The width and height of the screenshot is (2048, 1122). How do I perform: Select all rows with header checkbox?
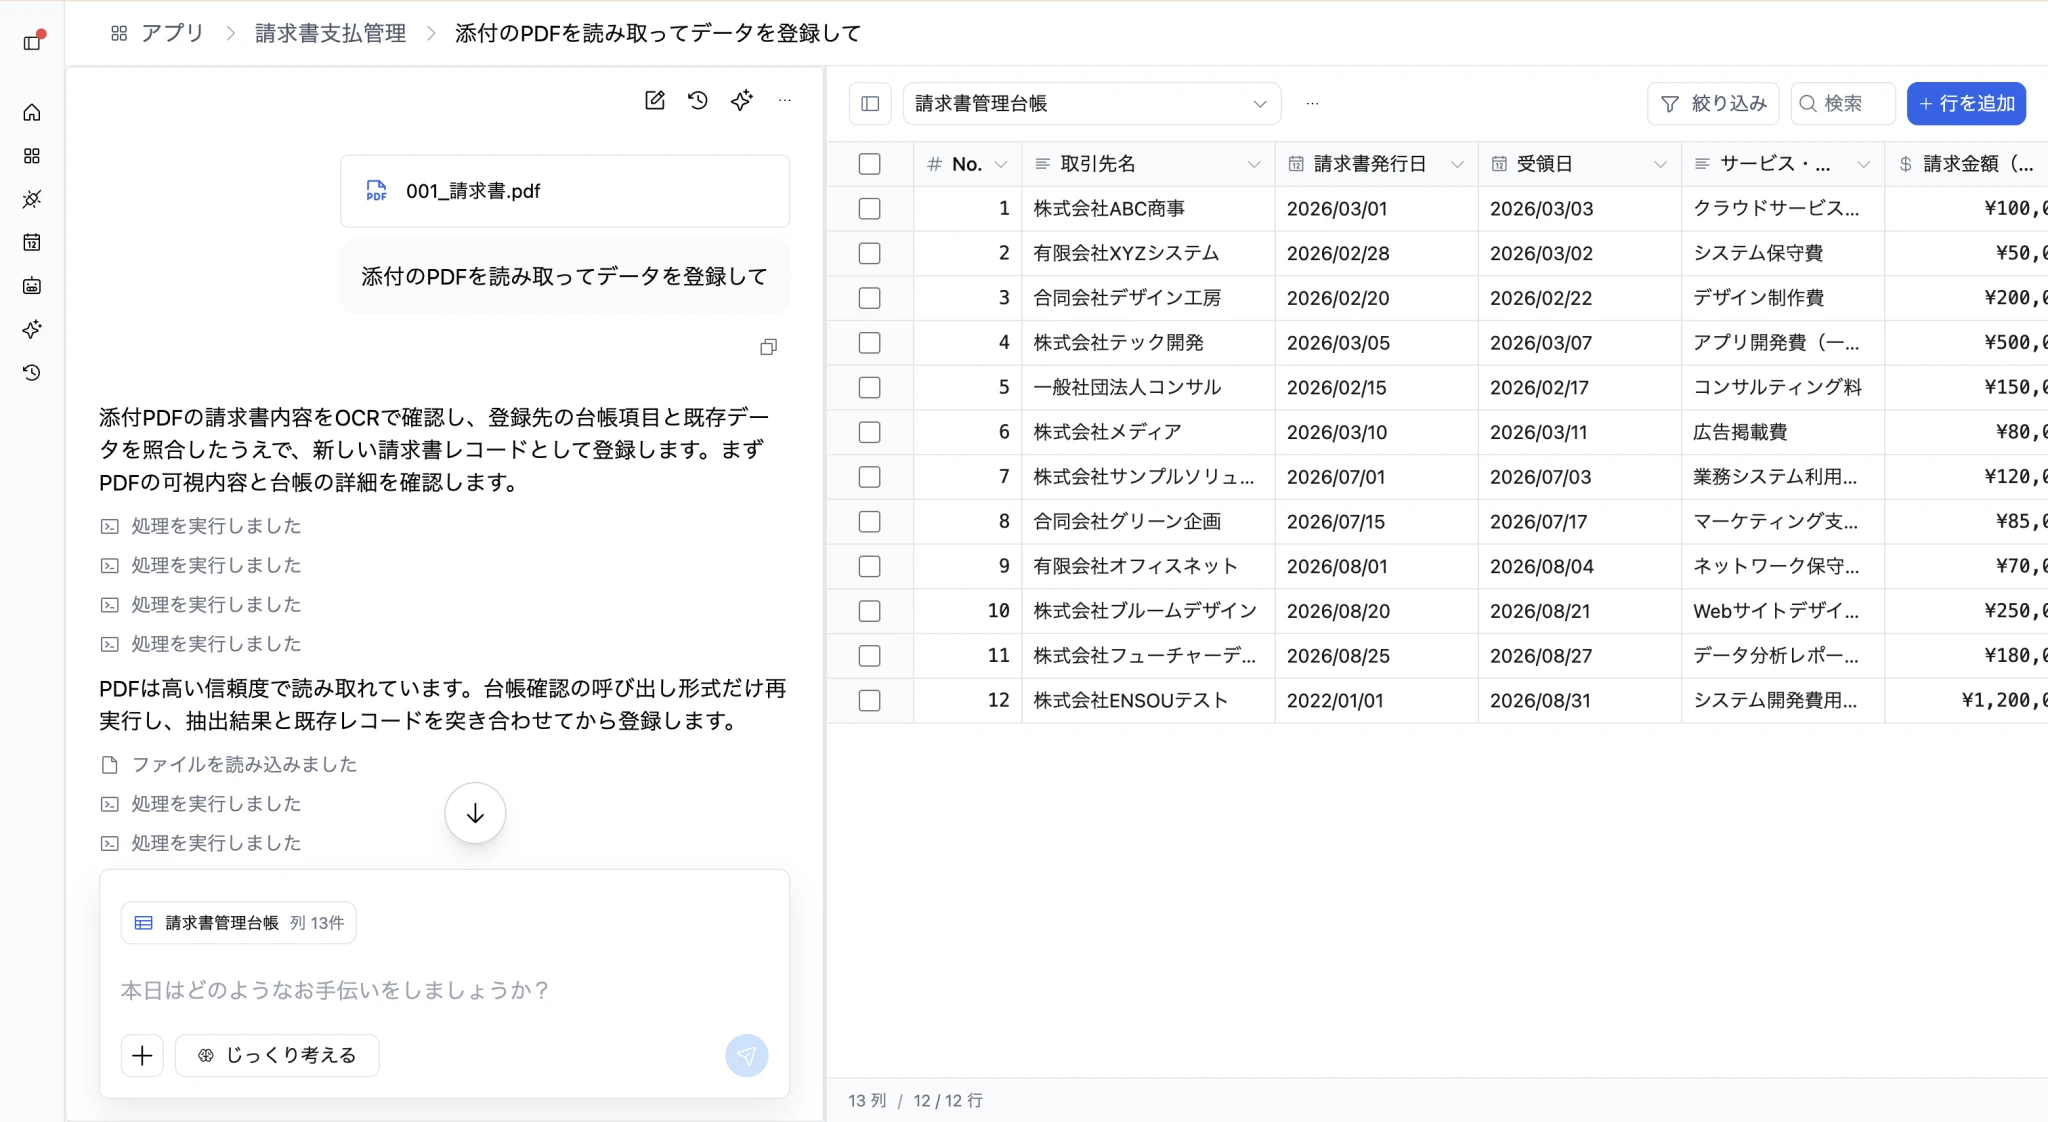(870, 164)
